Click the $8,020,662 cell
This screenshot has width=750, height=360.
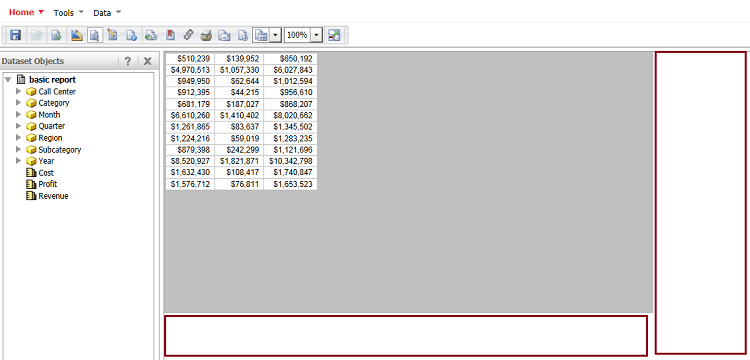click(x=290, y=115)
